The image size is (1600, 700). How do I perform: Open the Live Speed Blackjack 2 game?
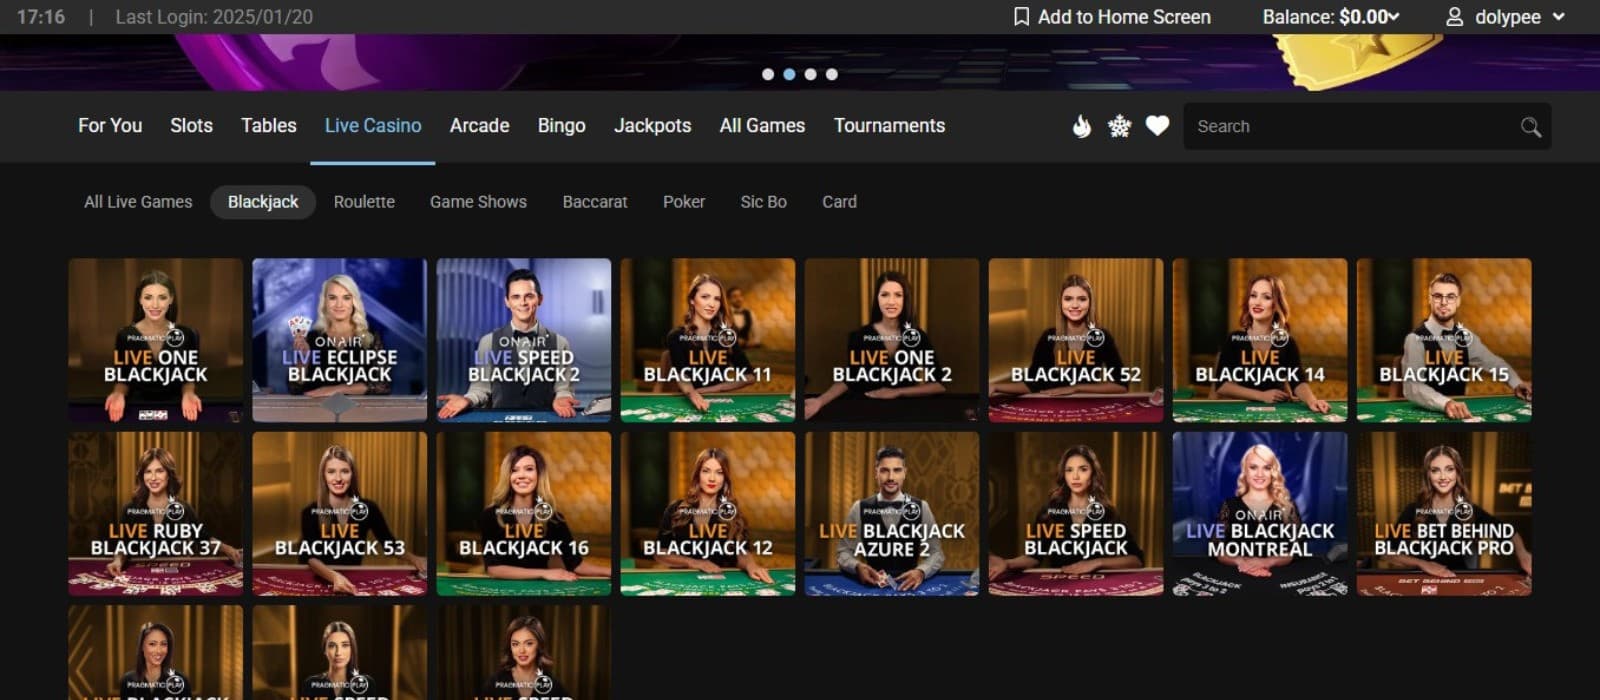tap(524, 340)
